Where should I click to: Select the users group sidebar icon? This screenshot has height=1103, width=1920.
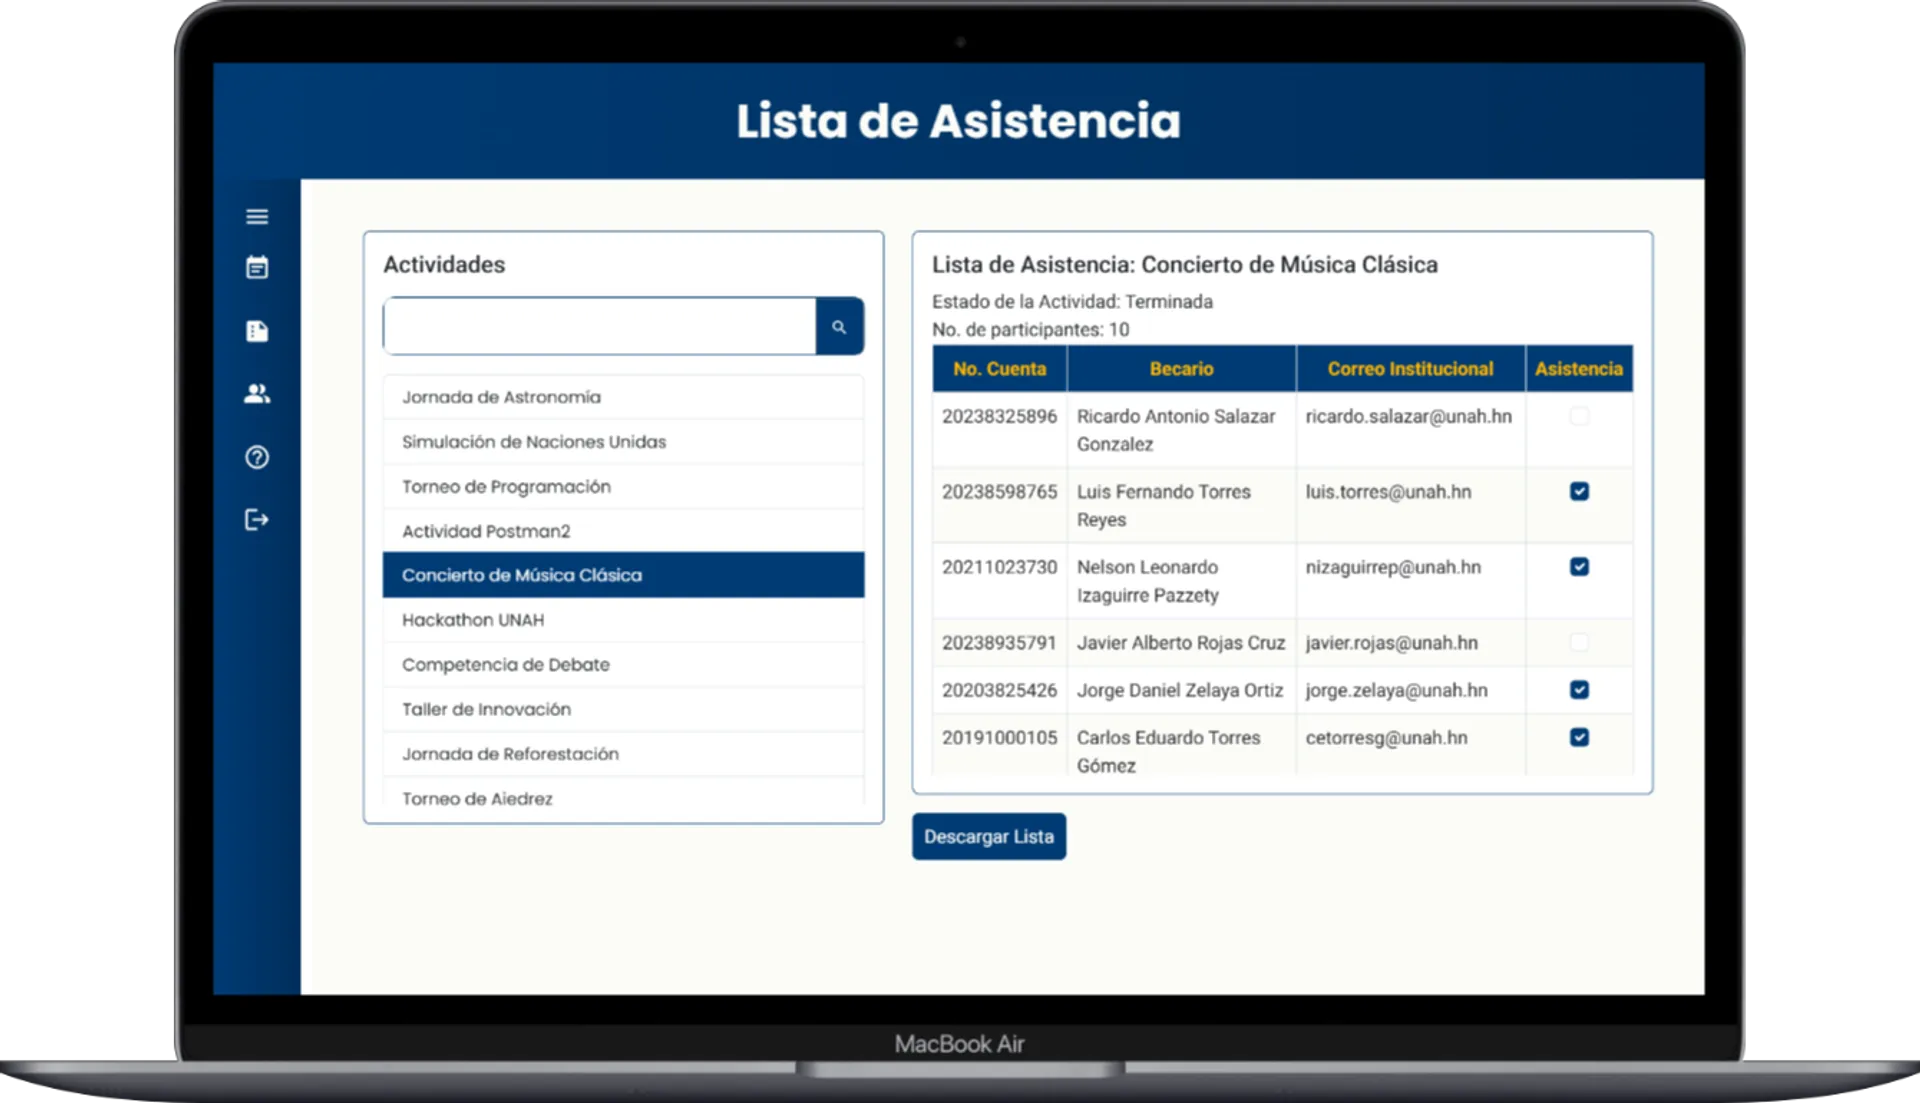[257, 394]
